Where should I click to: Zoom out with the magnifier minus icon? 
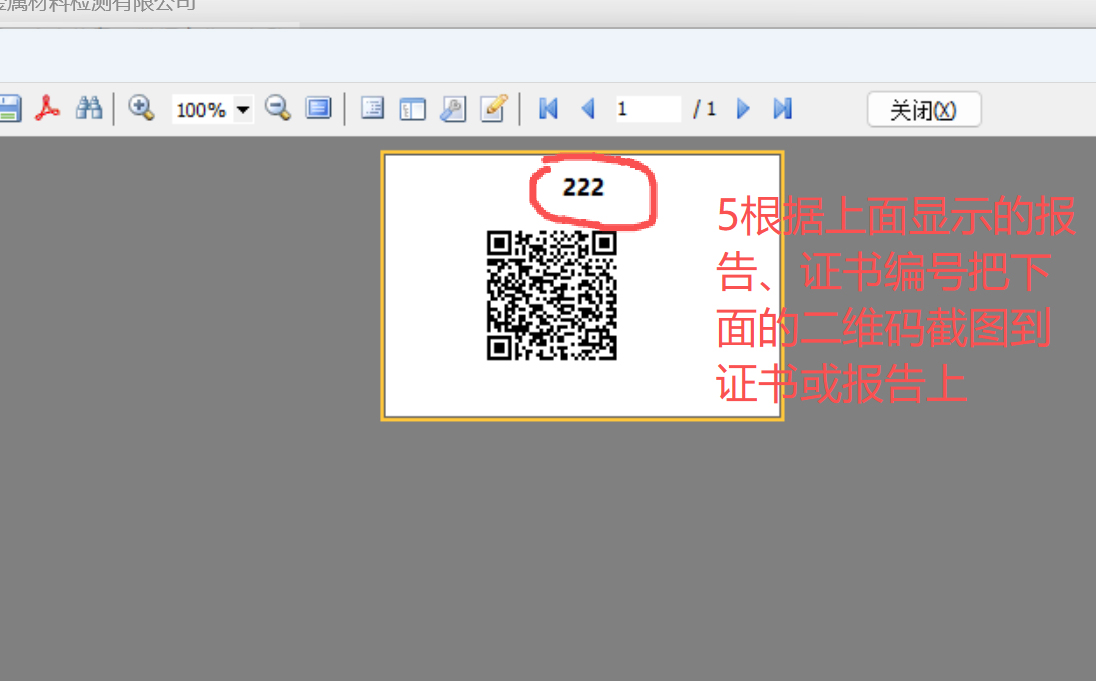pyautogui.click(x=278, y=108)
